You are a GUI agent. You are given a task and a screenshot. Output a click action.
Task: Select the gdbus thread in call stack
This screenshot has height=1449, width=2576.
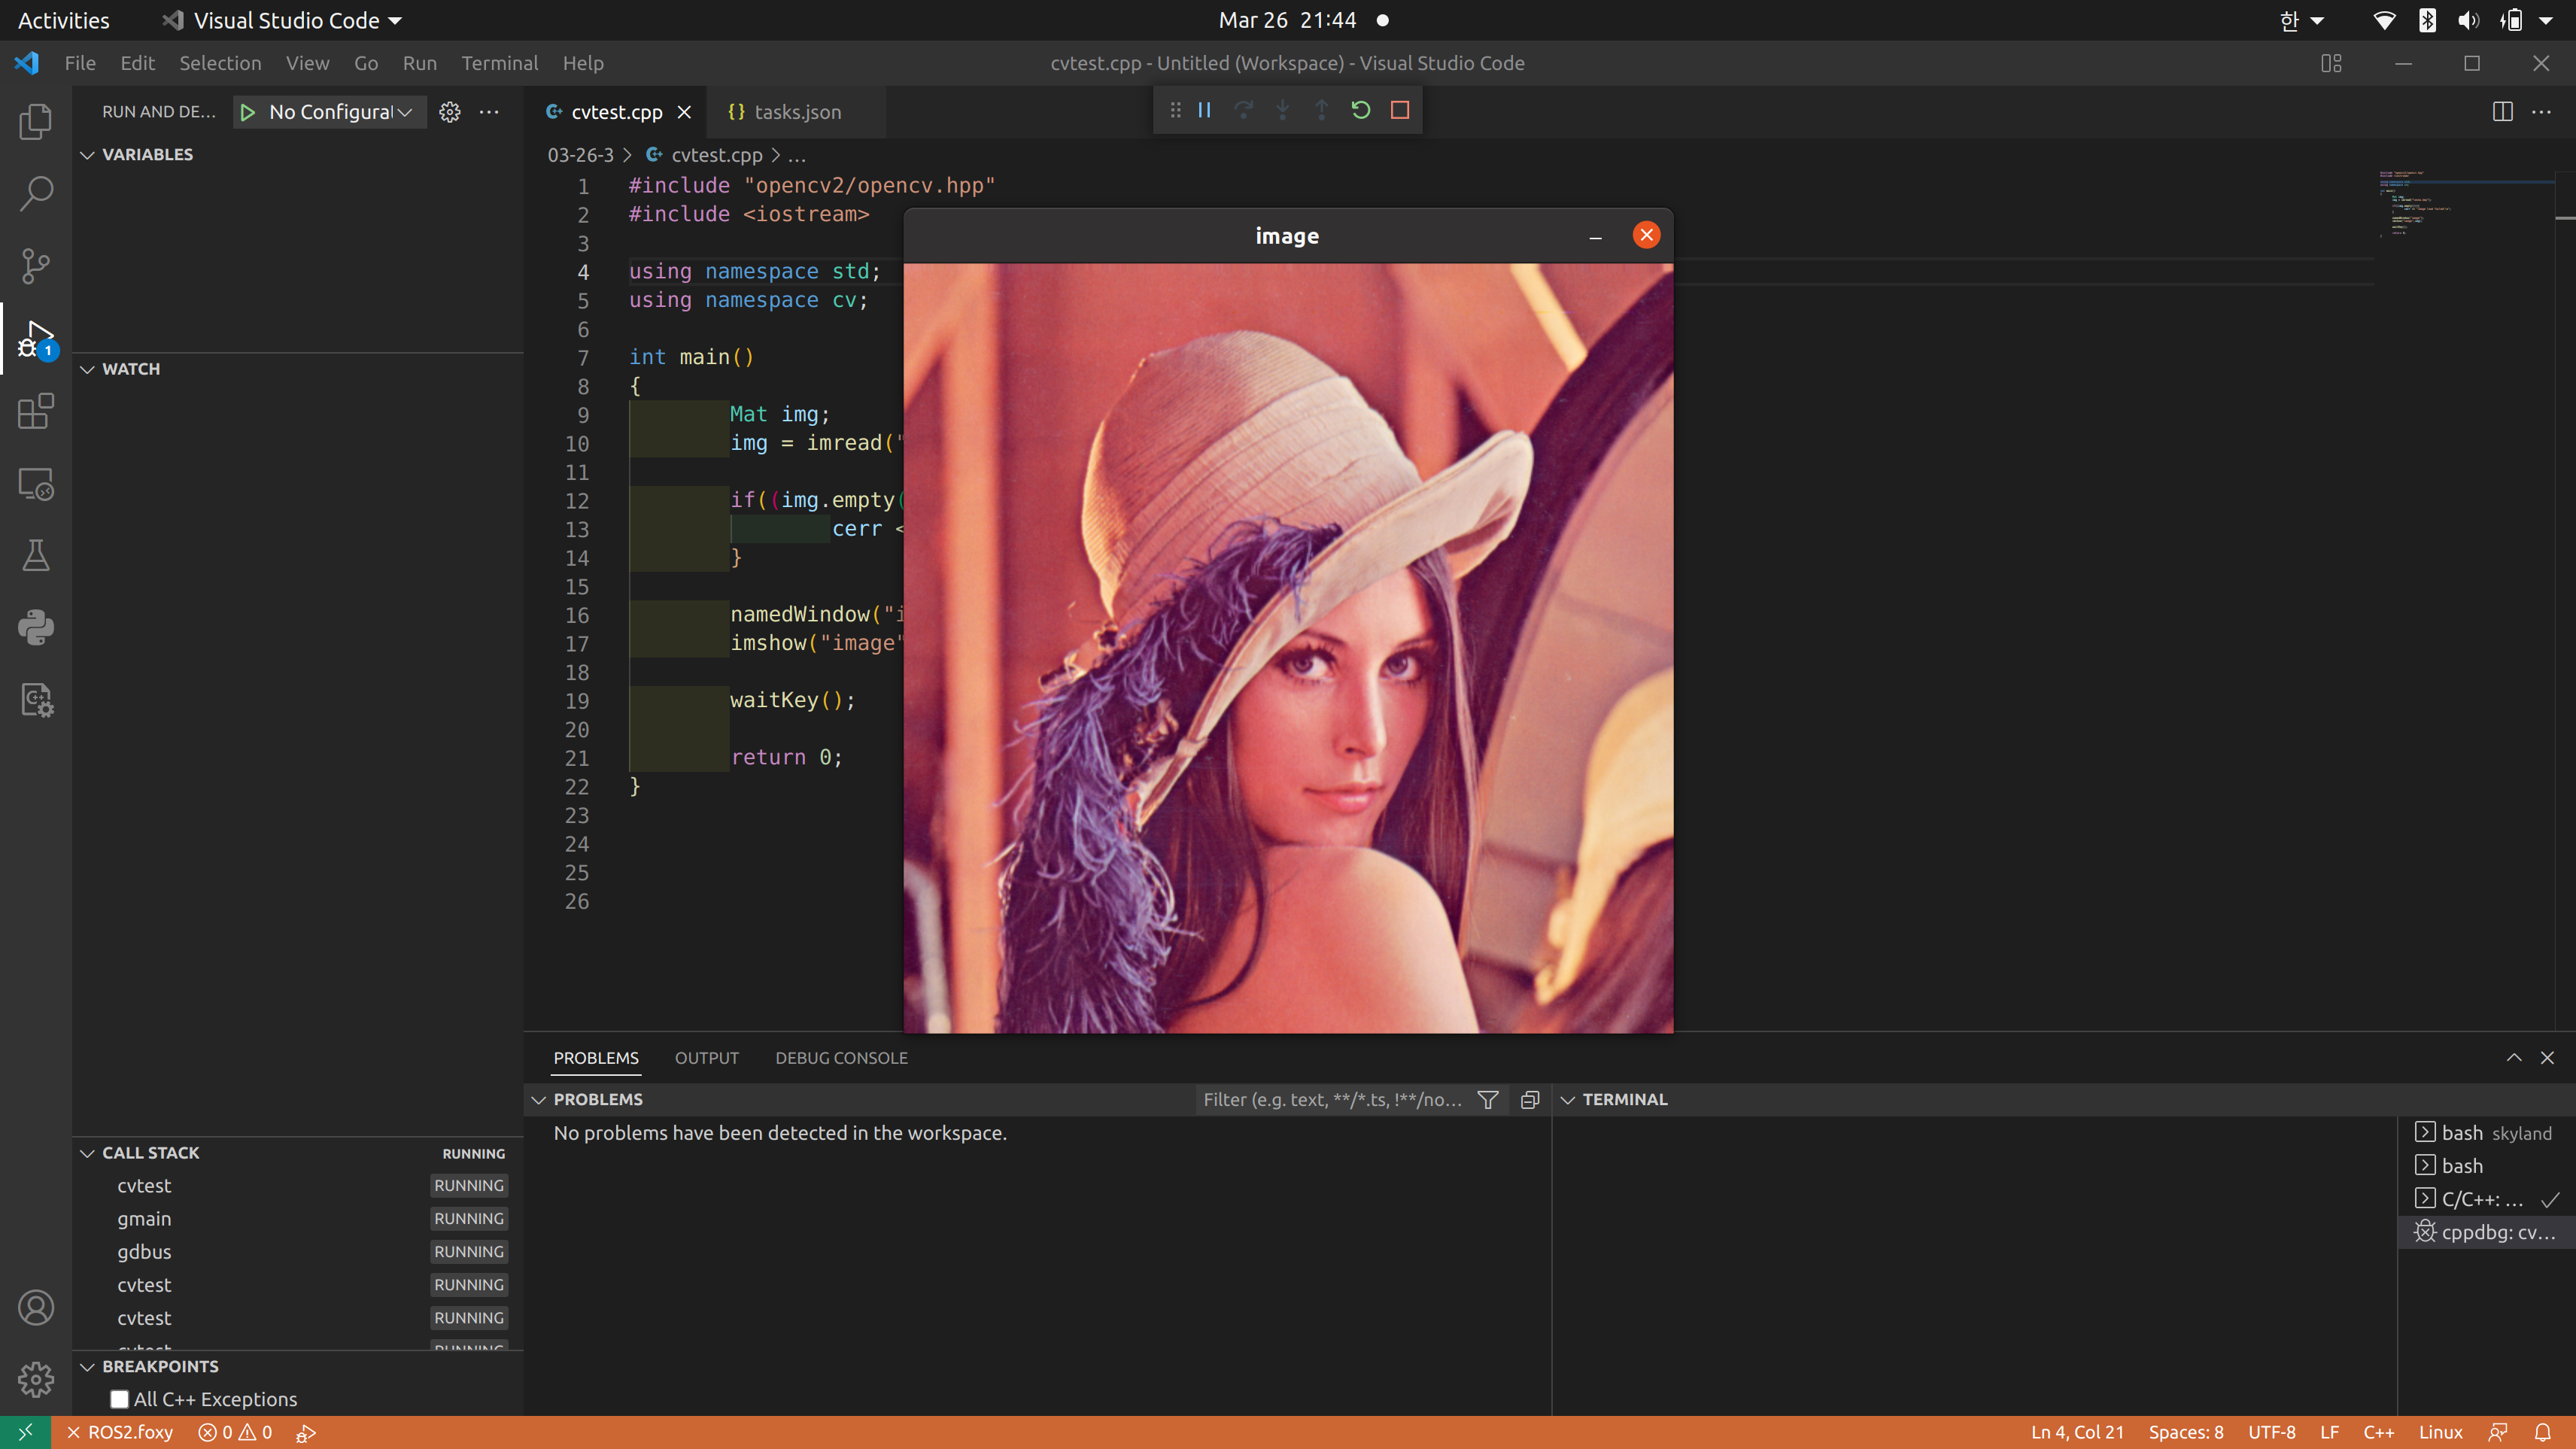click(298, 1251)
